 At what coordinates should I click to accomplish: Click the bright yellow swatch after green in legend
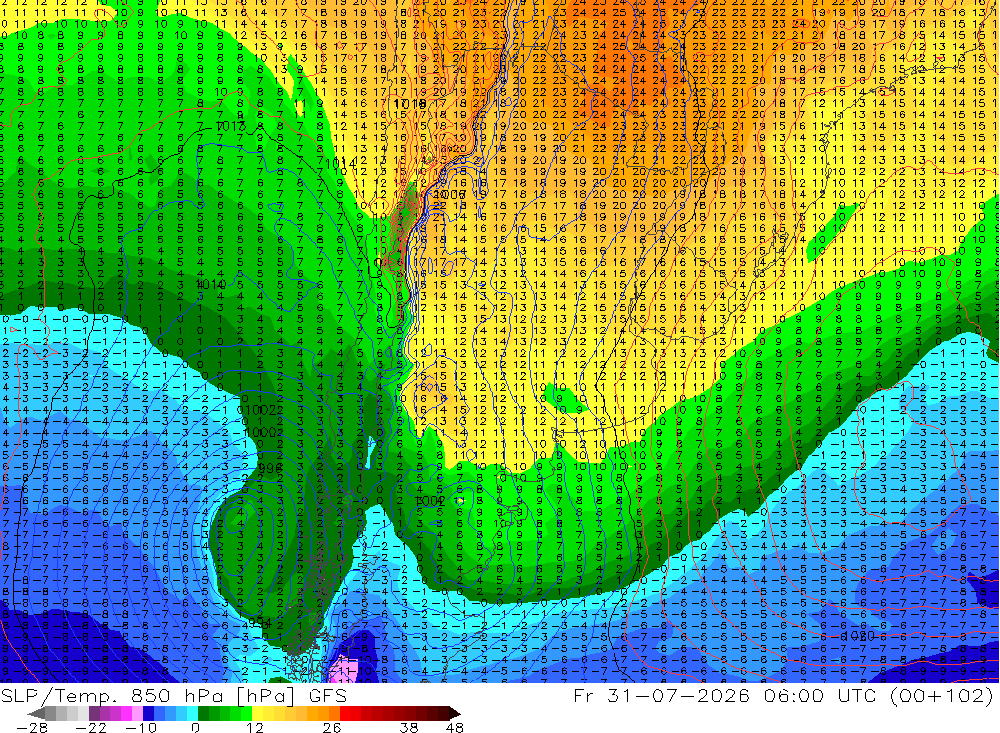[x=257, y=714]
